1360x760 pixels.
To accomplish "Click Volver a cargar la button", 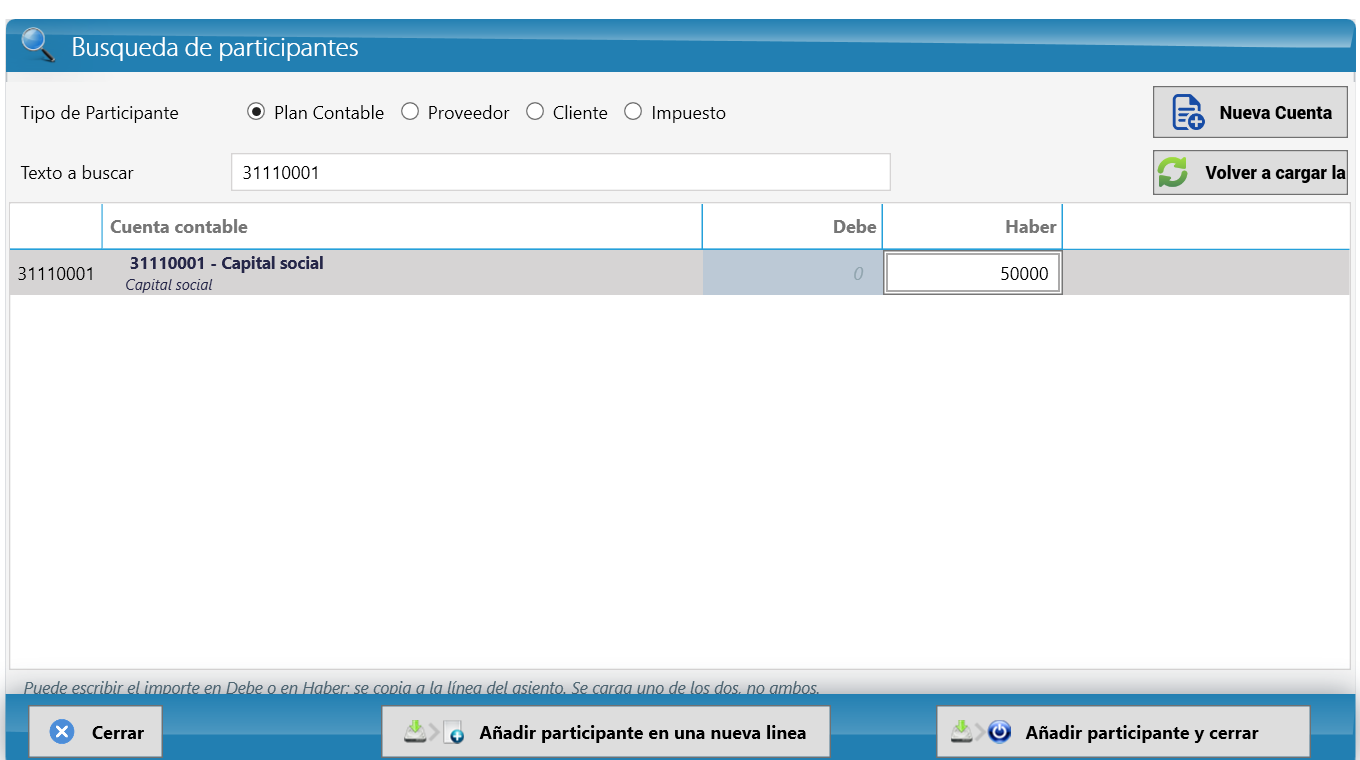I will pyautogui.click(x=1250, y=173).
